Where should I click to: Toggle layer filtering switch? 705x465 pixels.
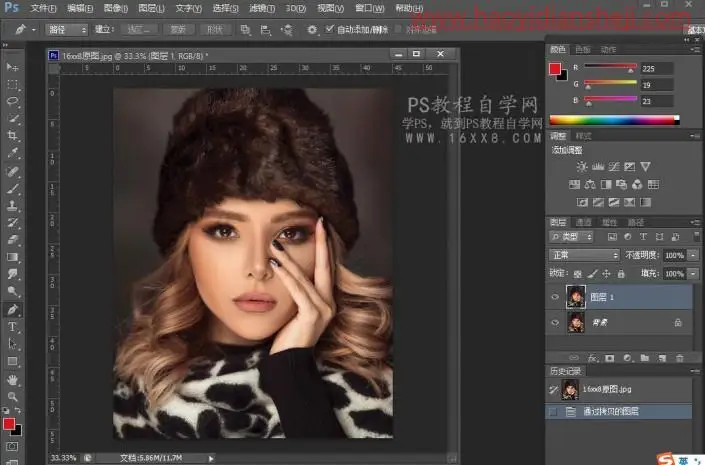tap(696, 236)
